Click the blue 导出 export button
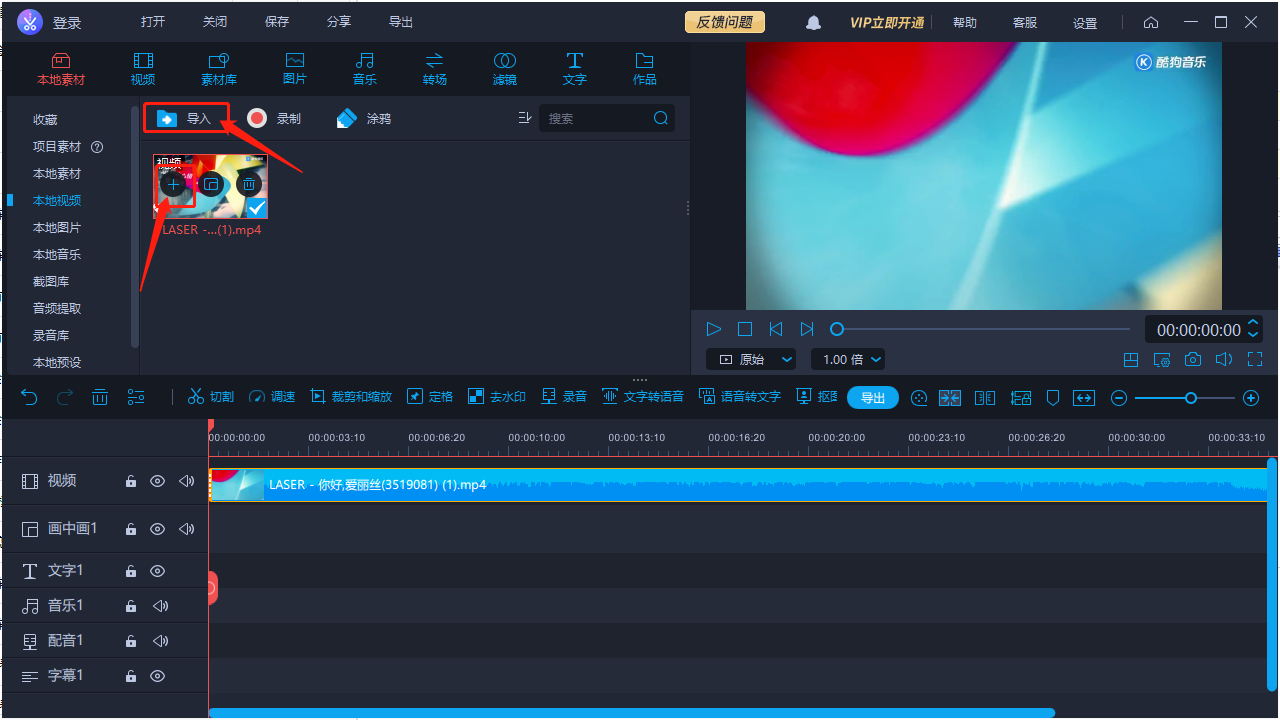Viewport: 1280px width, 720px height. click(x=873, y=398)
